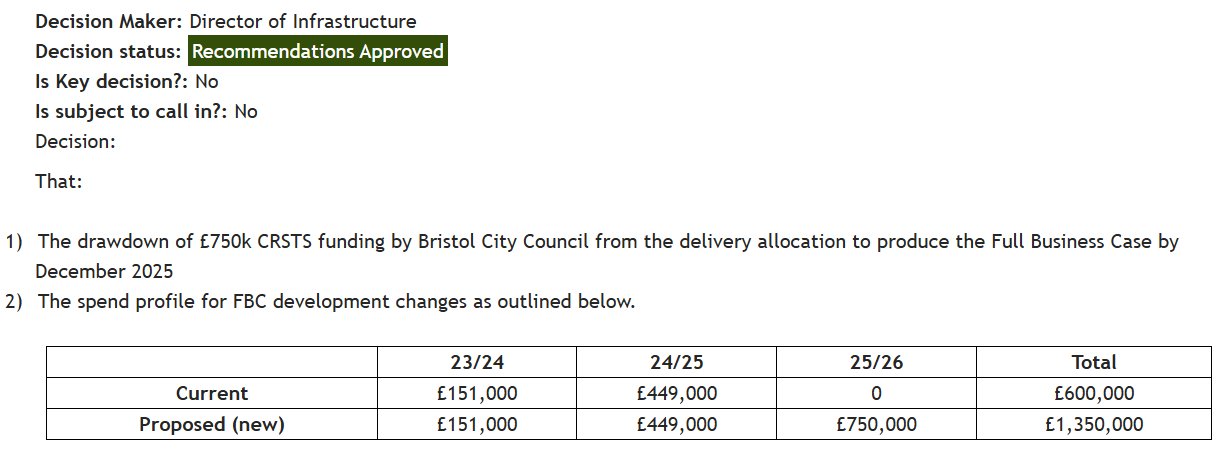This screenshot has height=455, width=1227.
Task: Click the 0 value under 25/26
Action: tap(876, 393)
